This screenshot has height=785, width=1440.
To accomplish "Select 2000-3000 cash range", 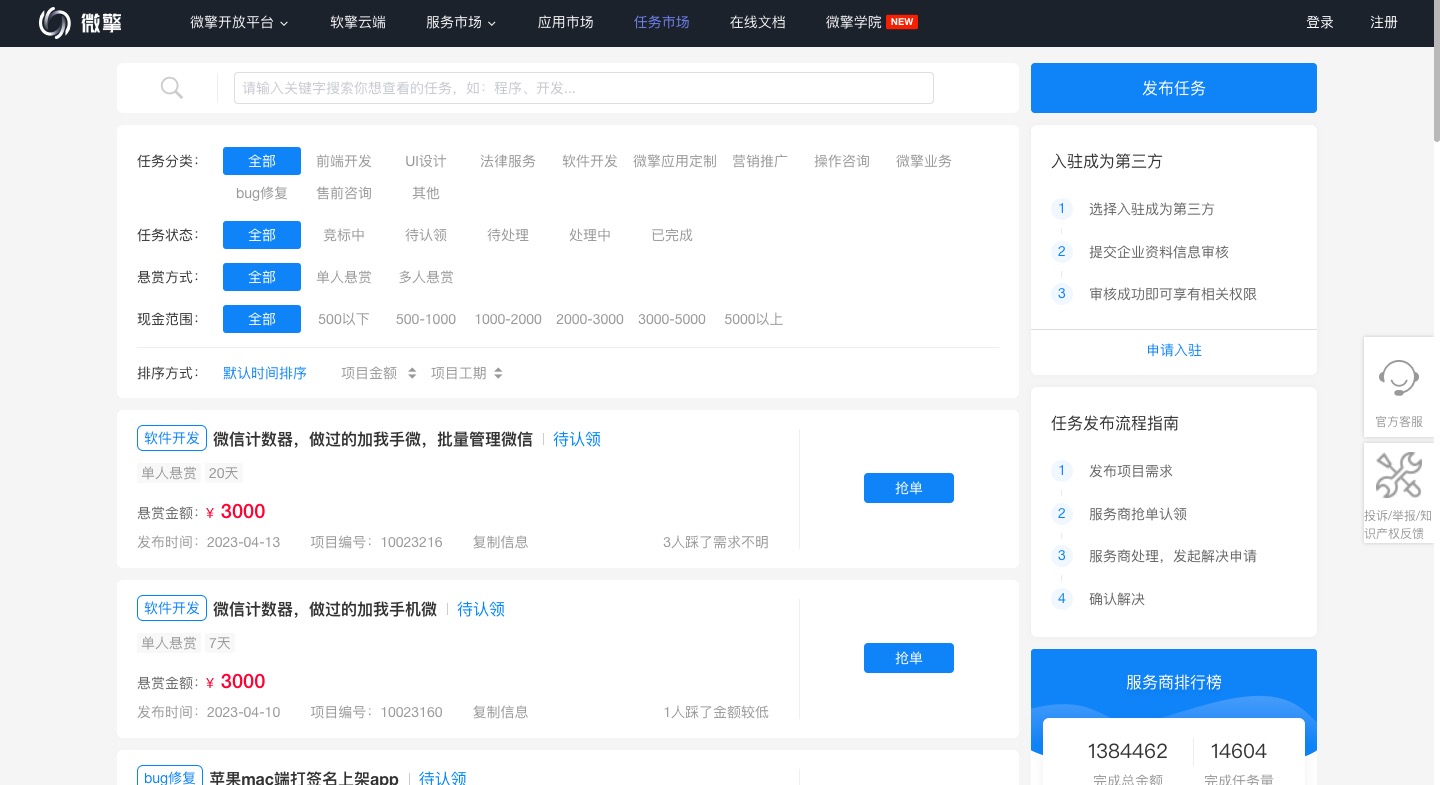I will coord(590,319).
